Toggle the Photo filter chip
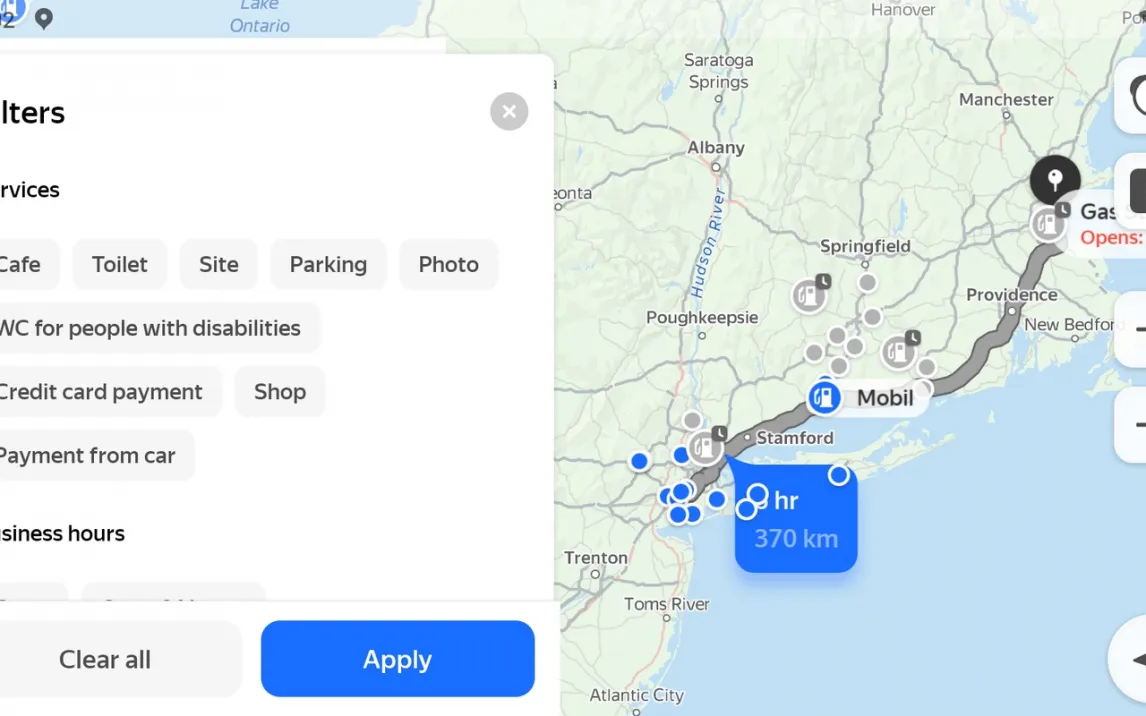Screen dimensions: 1146x716 [x=448, y=265]
